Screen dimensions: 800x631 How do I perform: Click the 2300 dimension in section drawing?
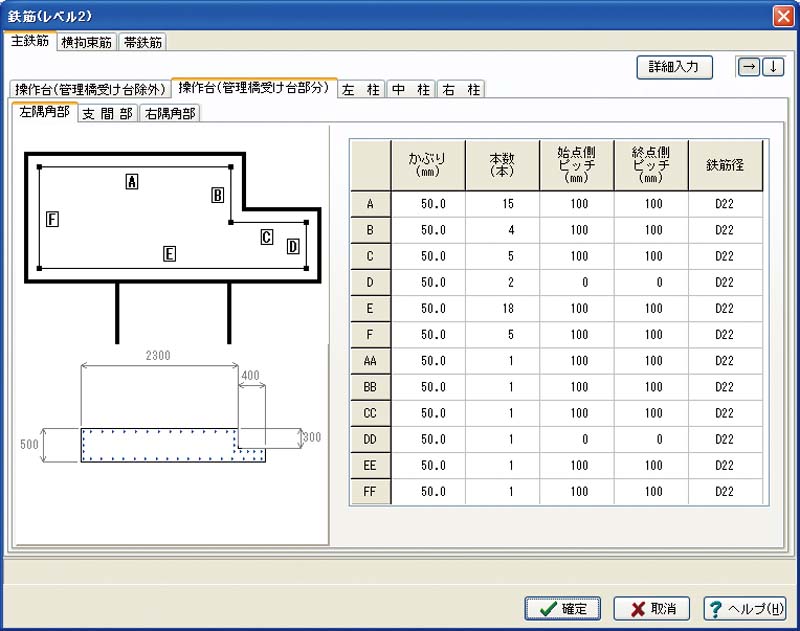click(158, 356)
